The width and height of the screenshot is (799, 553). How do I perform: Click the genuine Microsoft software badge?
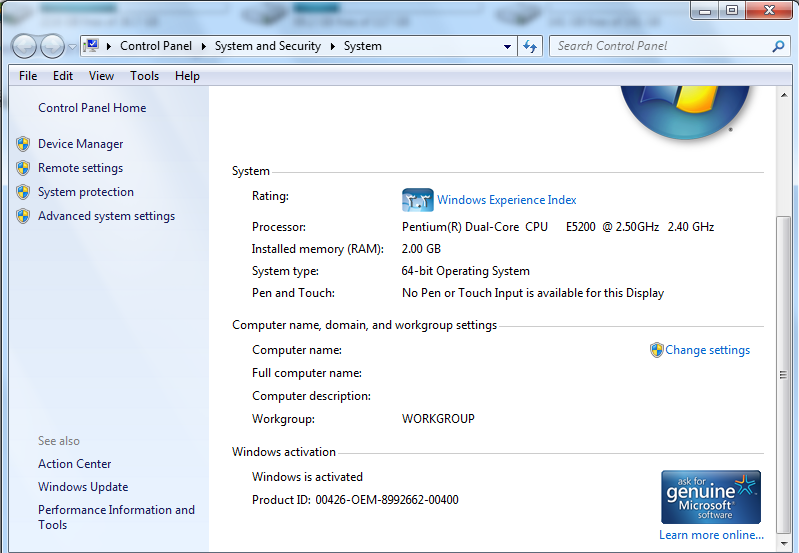tap(711, 497)
